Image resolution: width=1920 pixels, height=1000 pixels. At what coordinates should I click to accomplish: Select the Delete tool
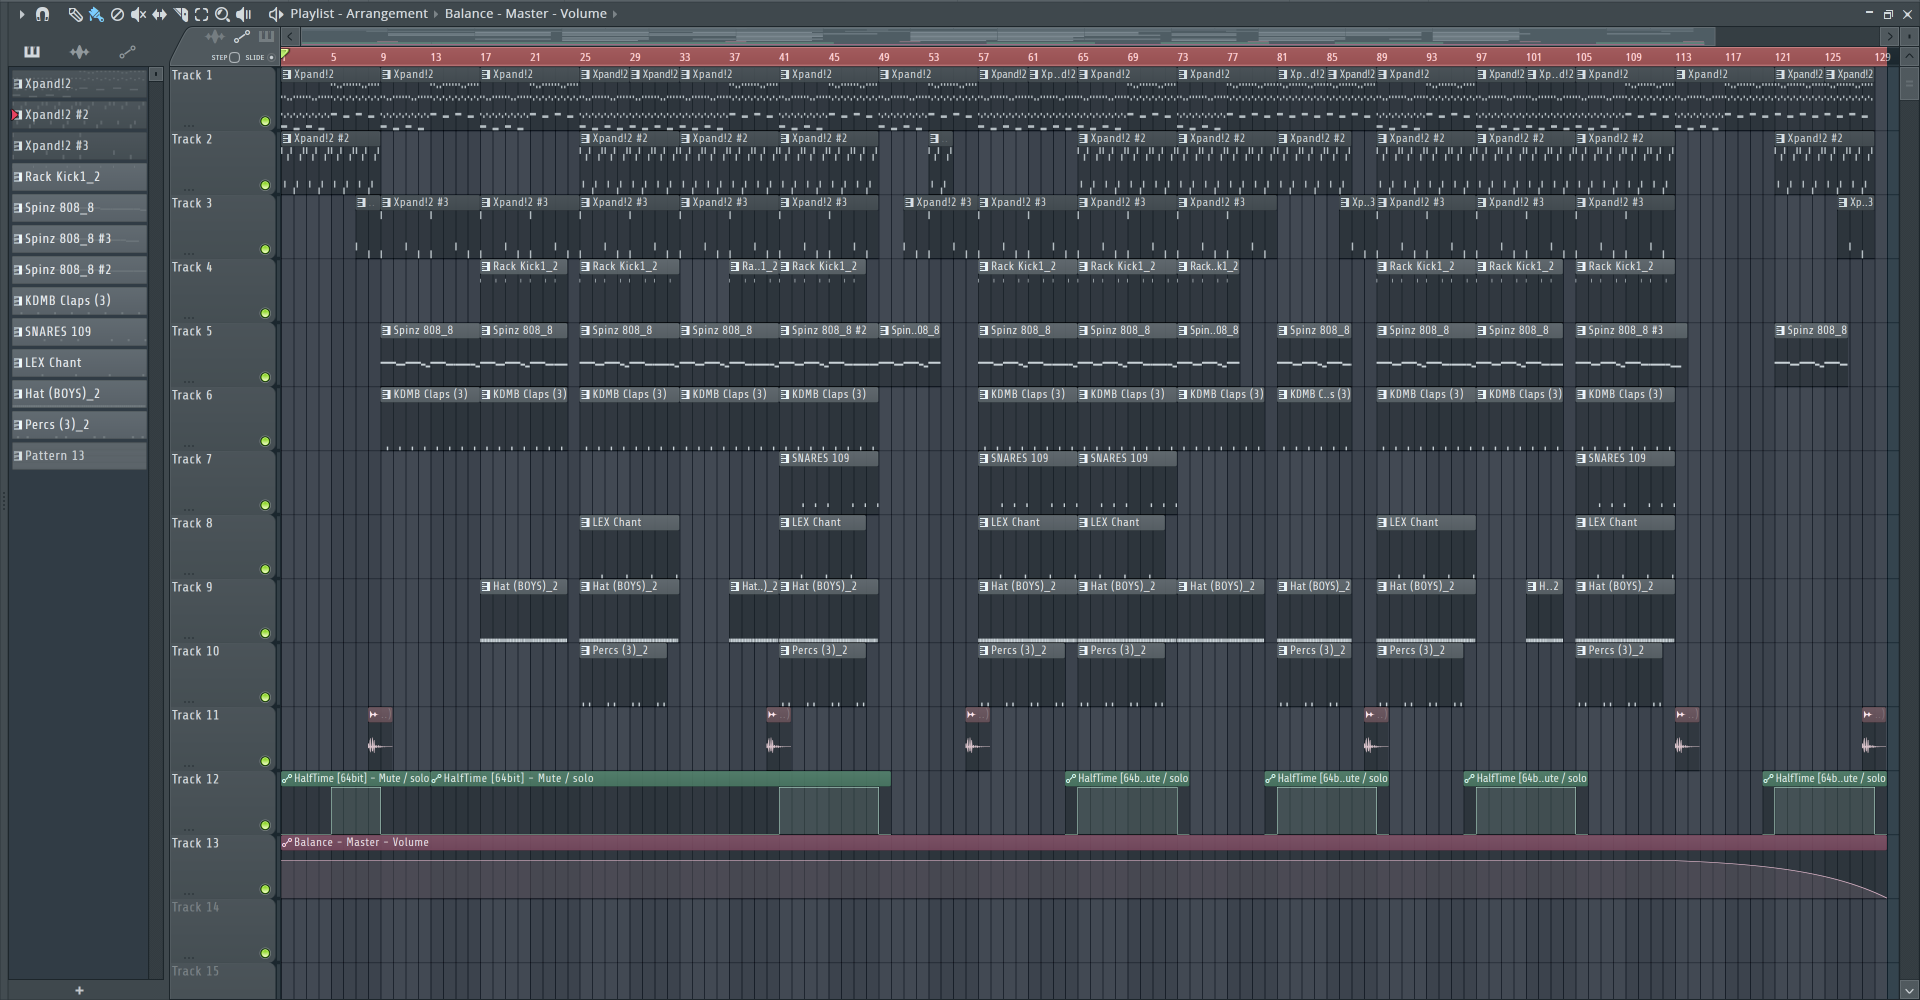tap(117, 14)
